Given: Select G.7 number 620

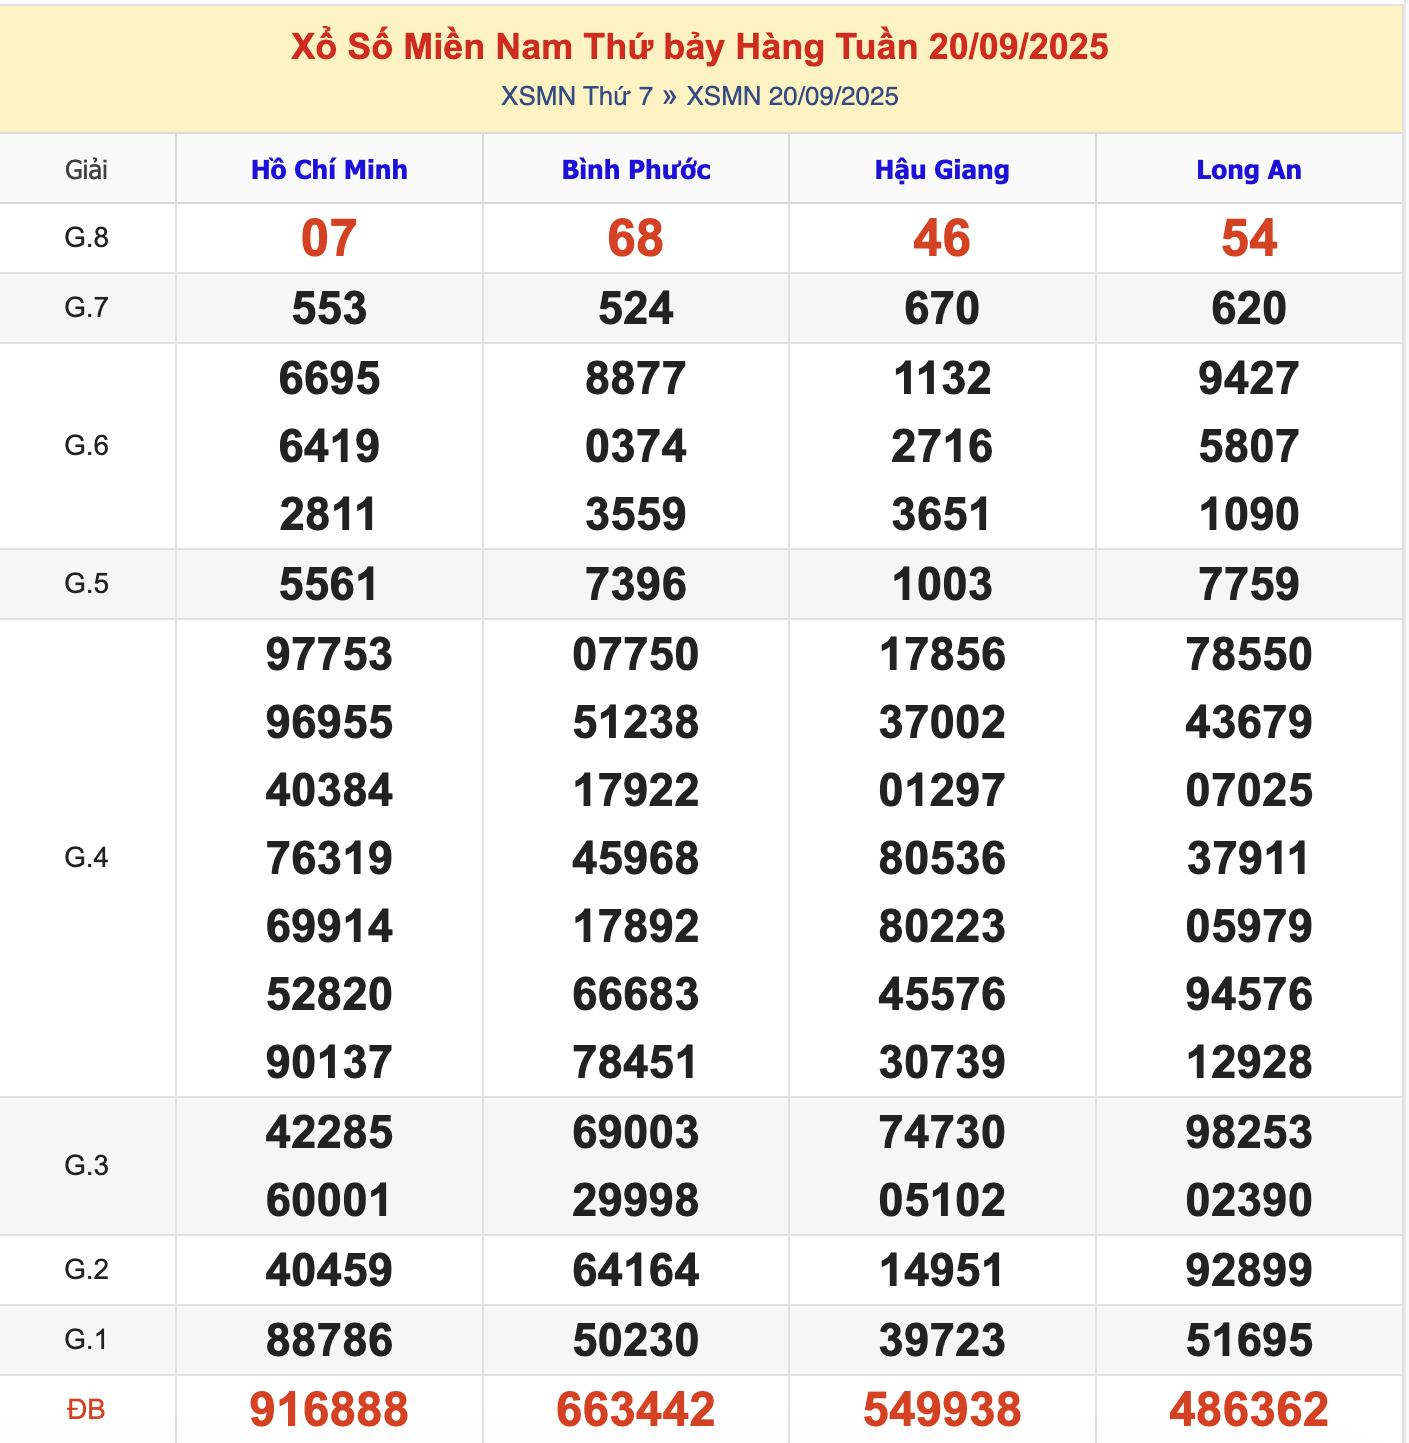Looking at the screenshot, I should (1249, 308).
